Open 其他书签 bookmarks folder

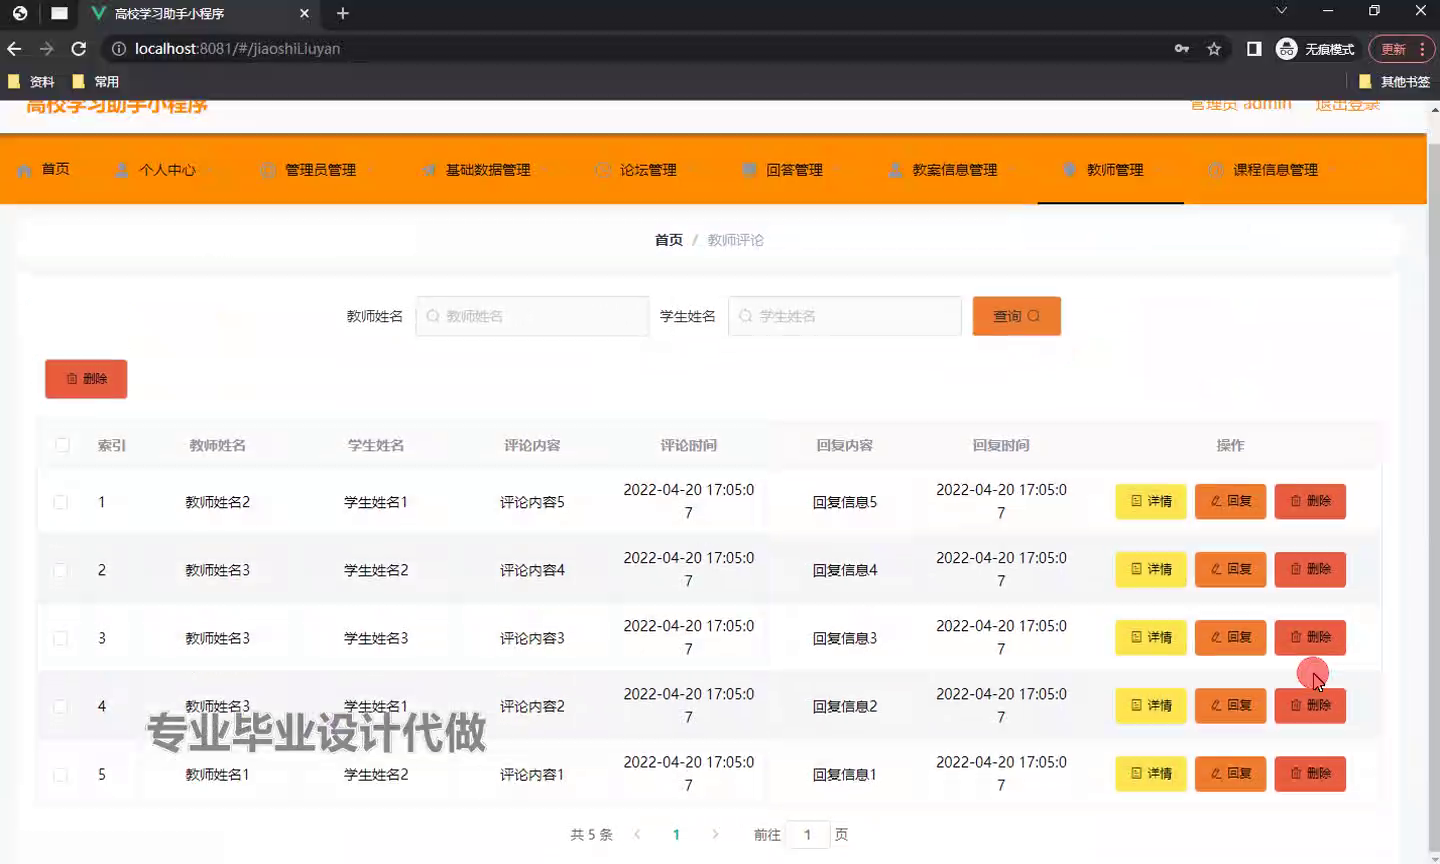coord(1395,81)
